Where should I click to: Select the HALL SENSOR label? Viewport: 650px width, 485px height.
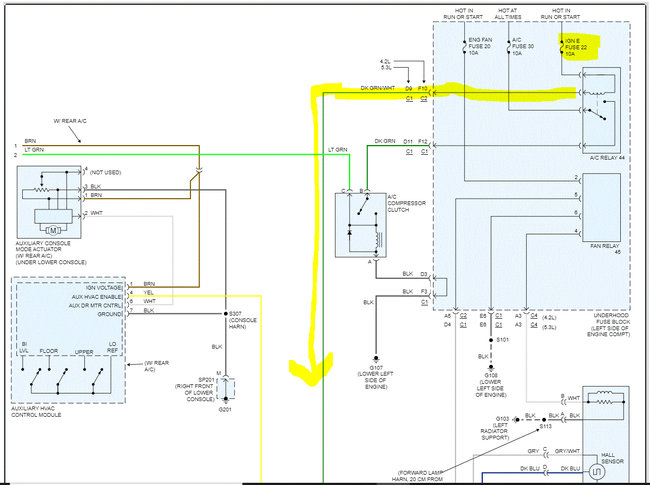point(611,458)
